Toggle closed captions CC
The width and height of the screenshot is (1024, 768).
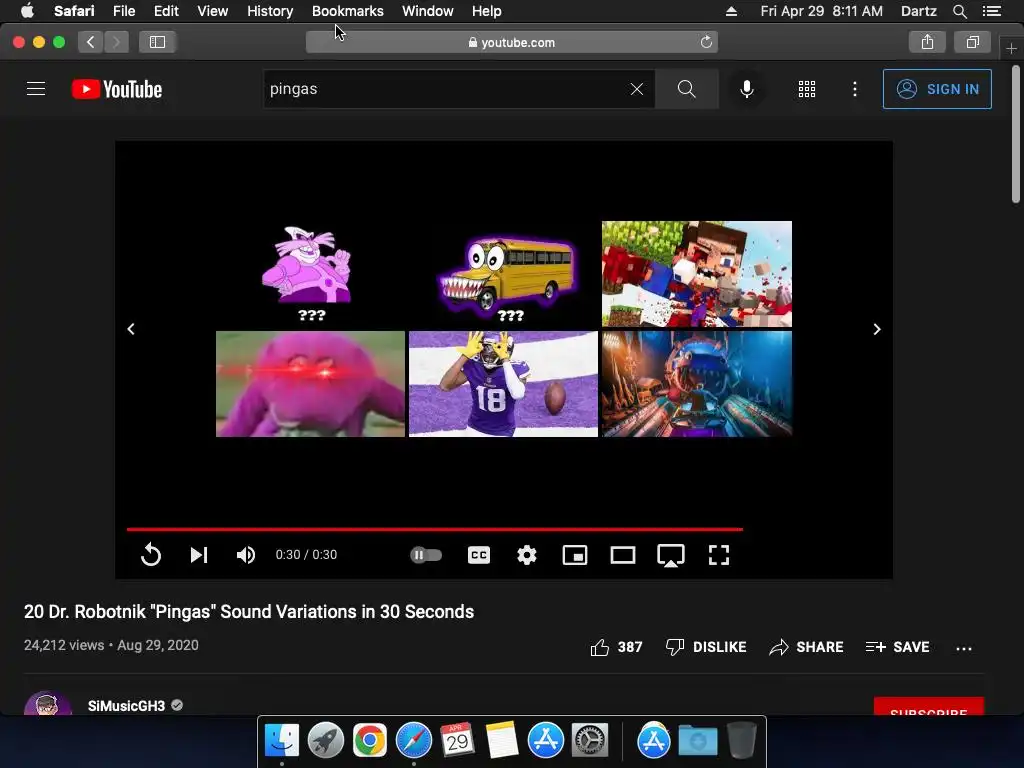coord(479,554)
